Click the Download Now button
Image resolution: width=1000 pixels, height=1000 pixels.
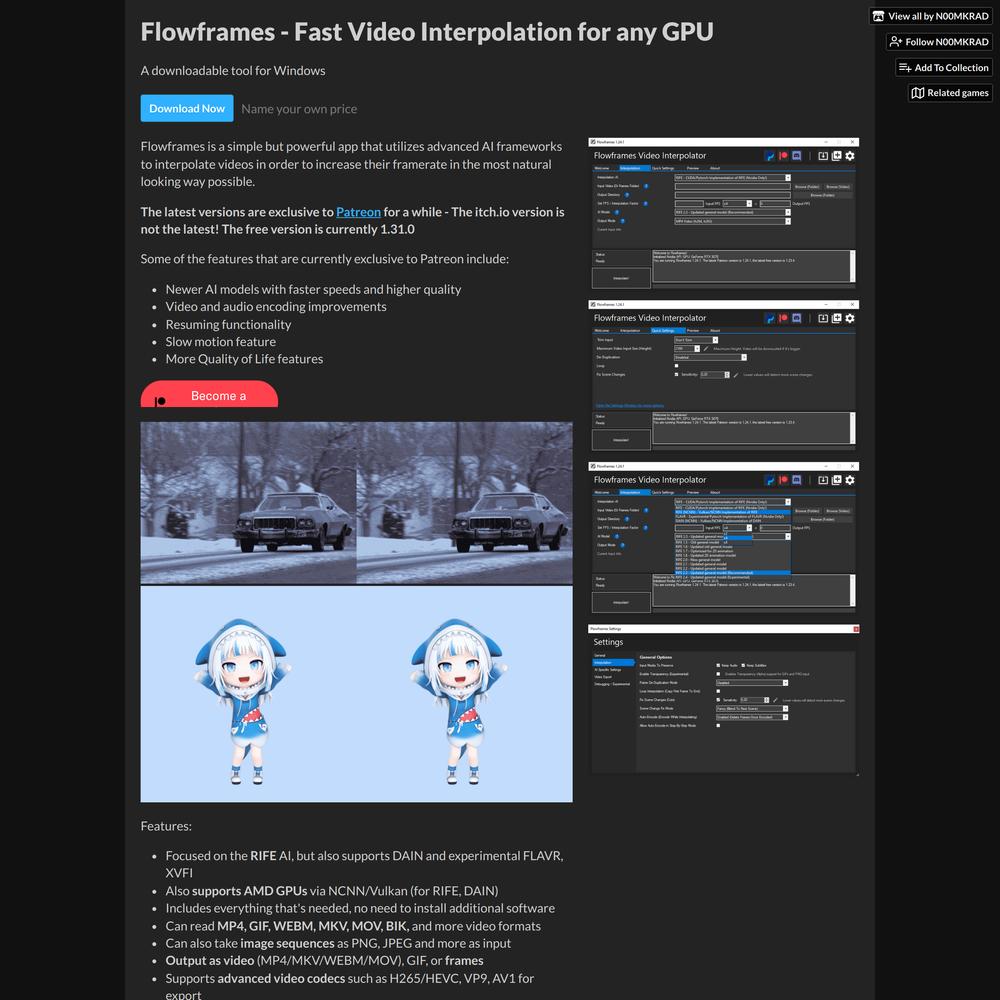[187, 108]
